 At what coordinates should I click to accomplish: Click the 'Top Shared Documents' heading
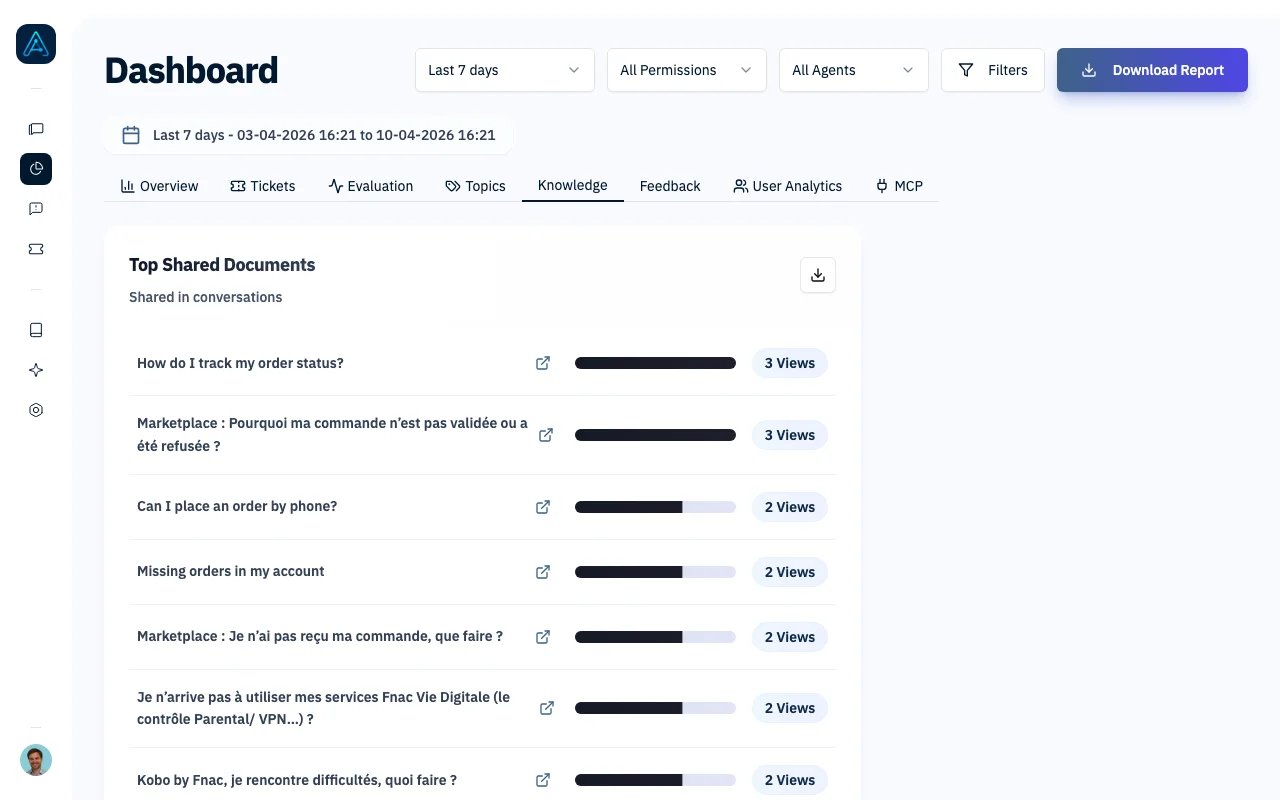point(222,265)
